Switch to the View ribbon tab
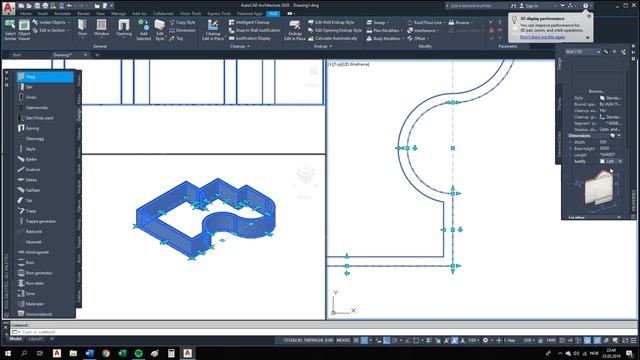 click(100, 13)
